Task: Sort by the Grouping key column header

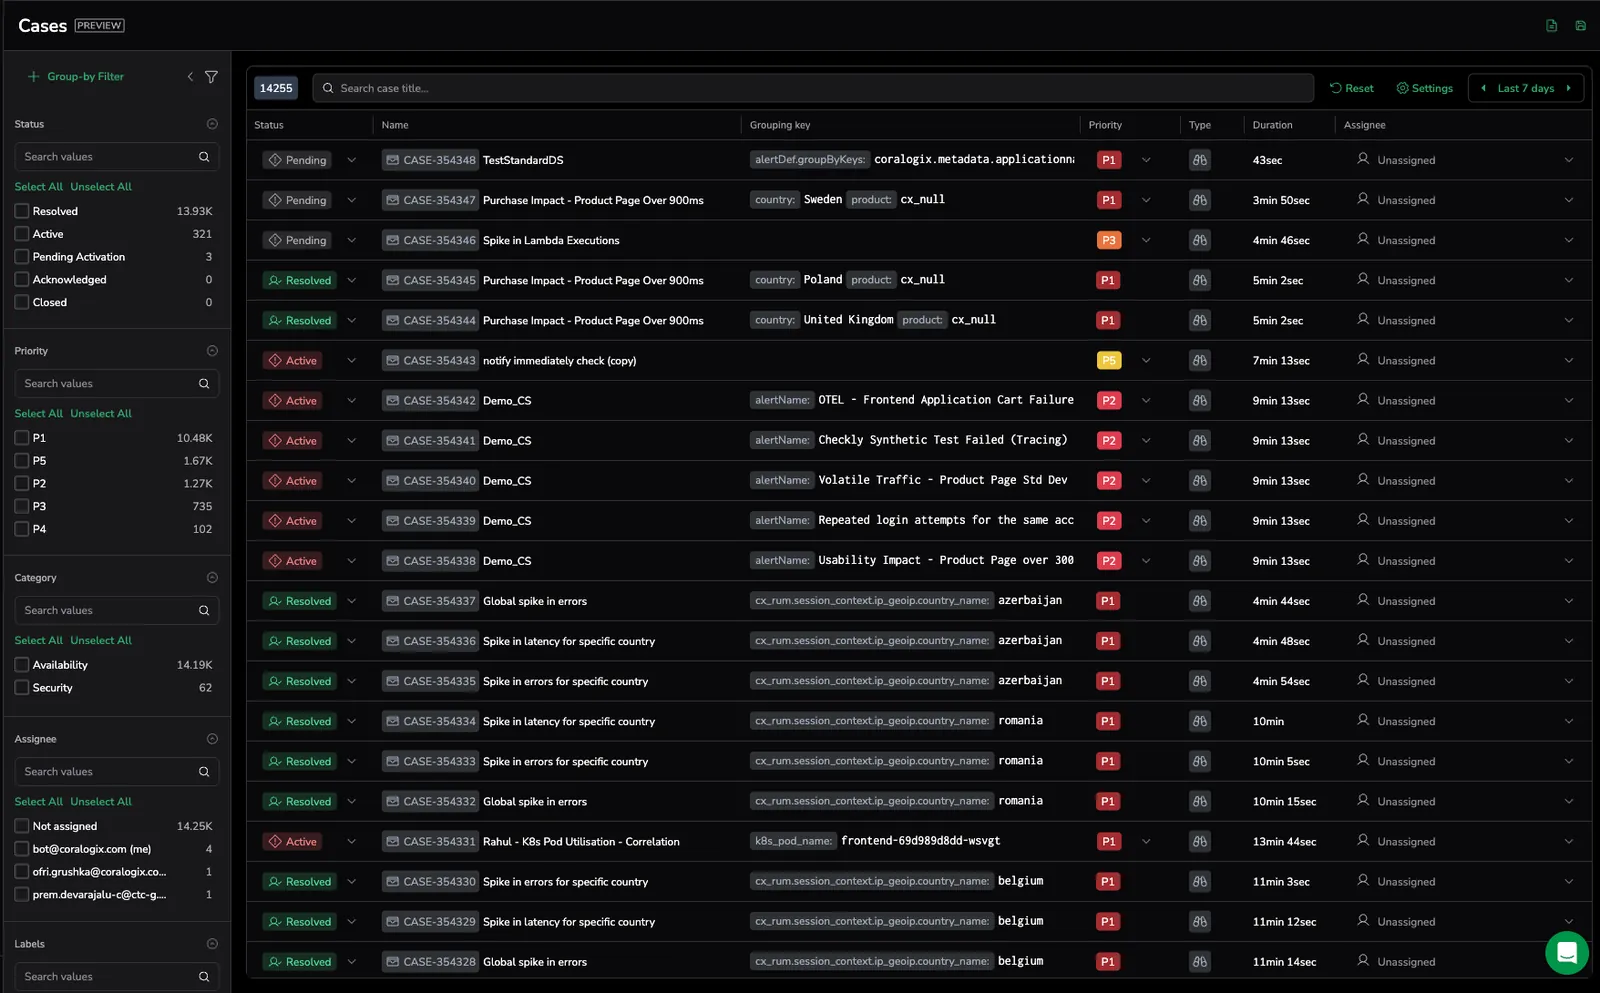Action: 780,125
